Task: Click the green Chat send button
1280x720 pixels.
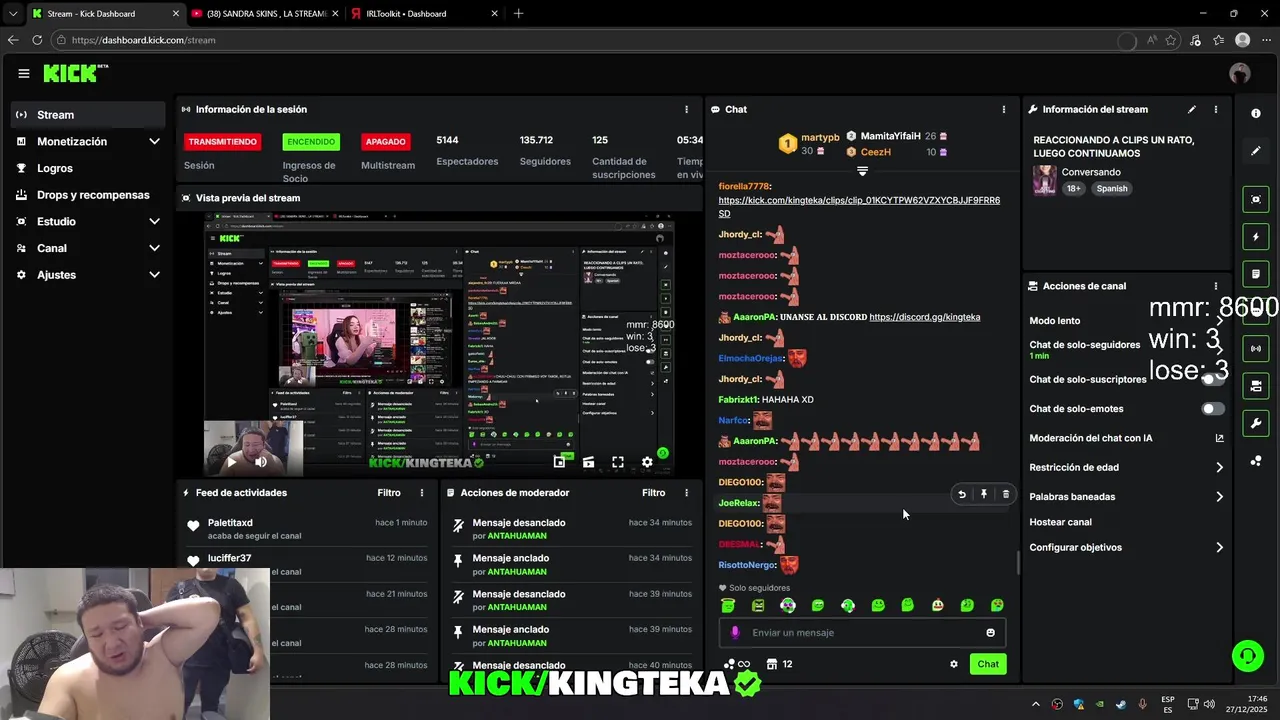Action: [x=988, y=664]
